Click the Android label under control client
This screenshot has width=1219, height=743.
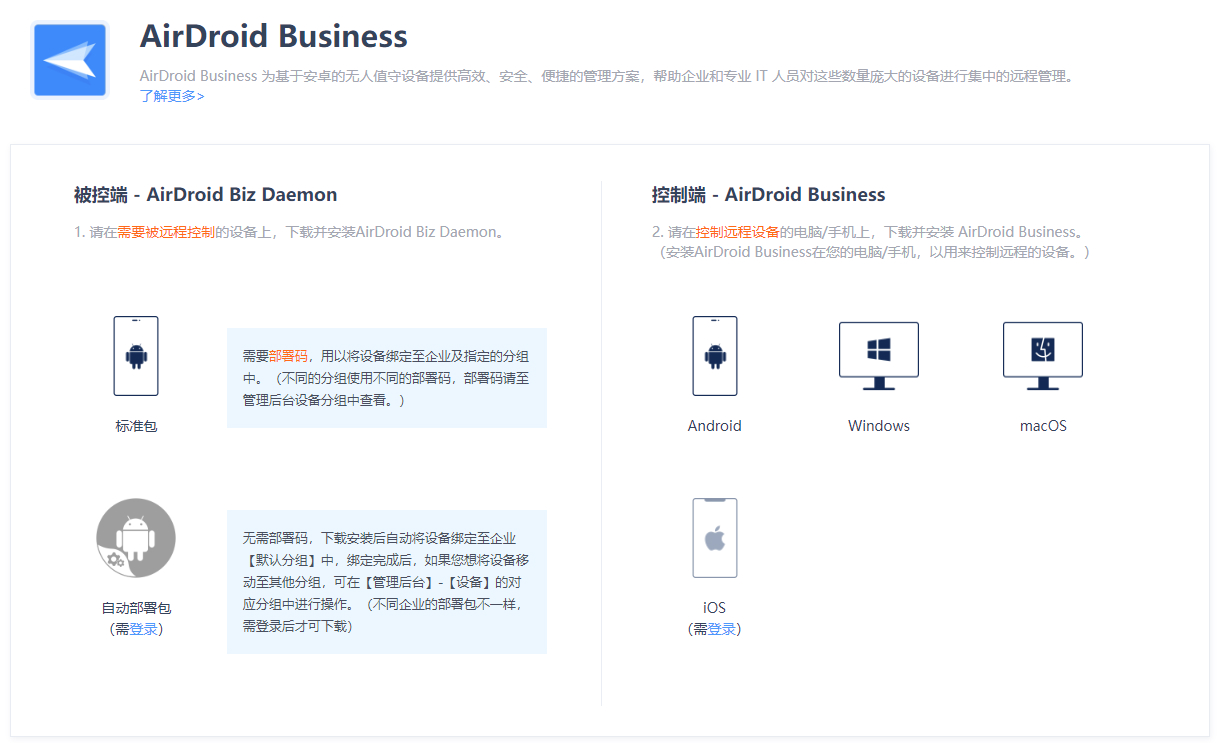[715, 426]
